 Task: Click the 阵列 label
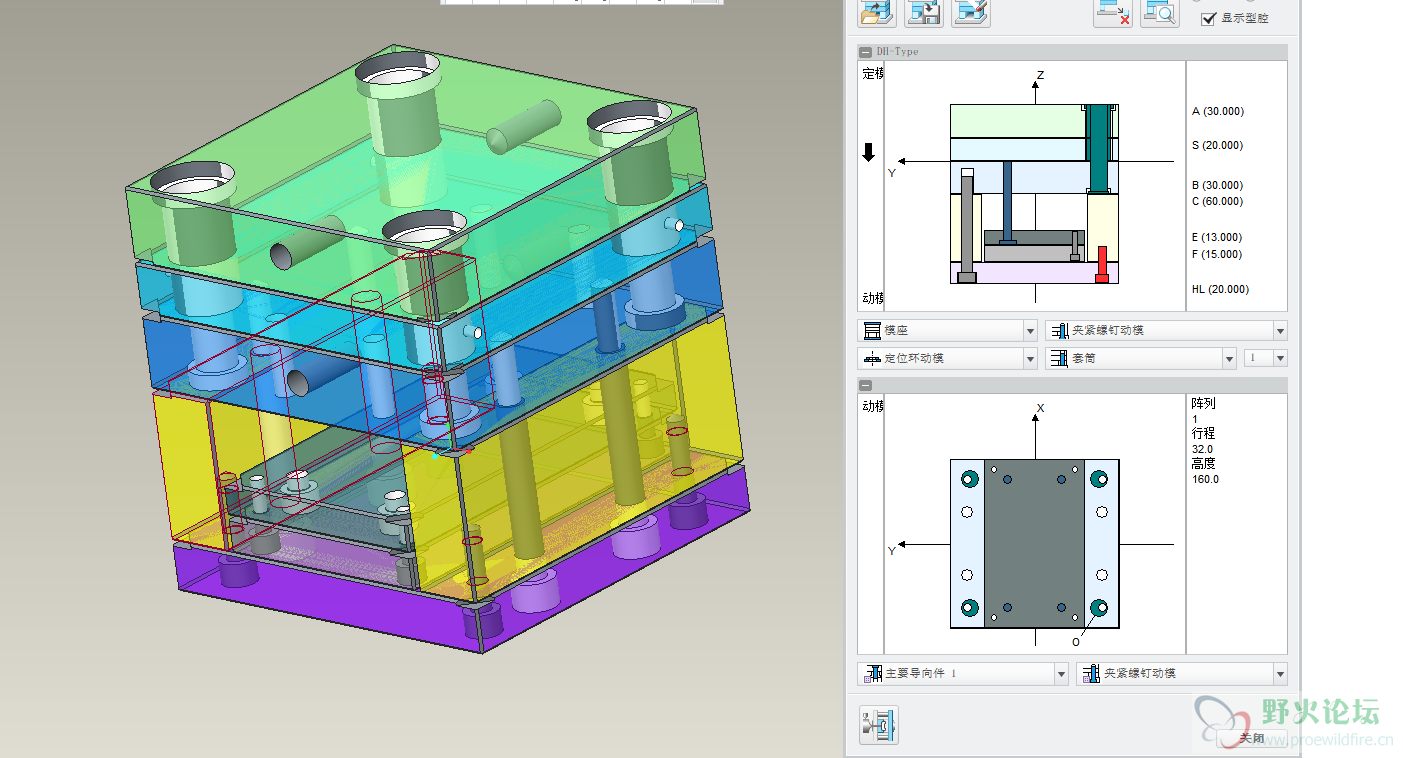[x=1204, y=404]
